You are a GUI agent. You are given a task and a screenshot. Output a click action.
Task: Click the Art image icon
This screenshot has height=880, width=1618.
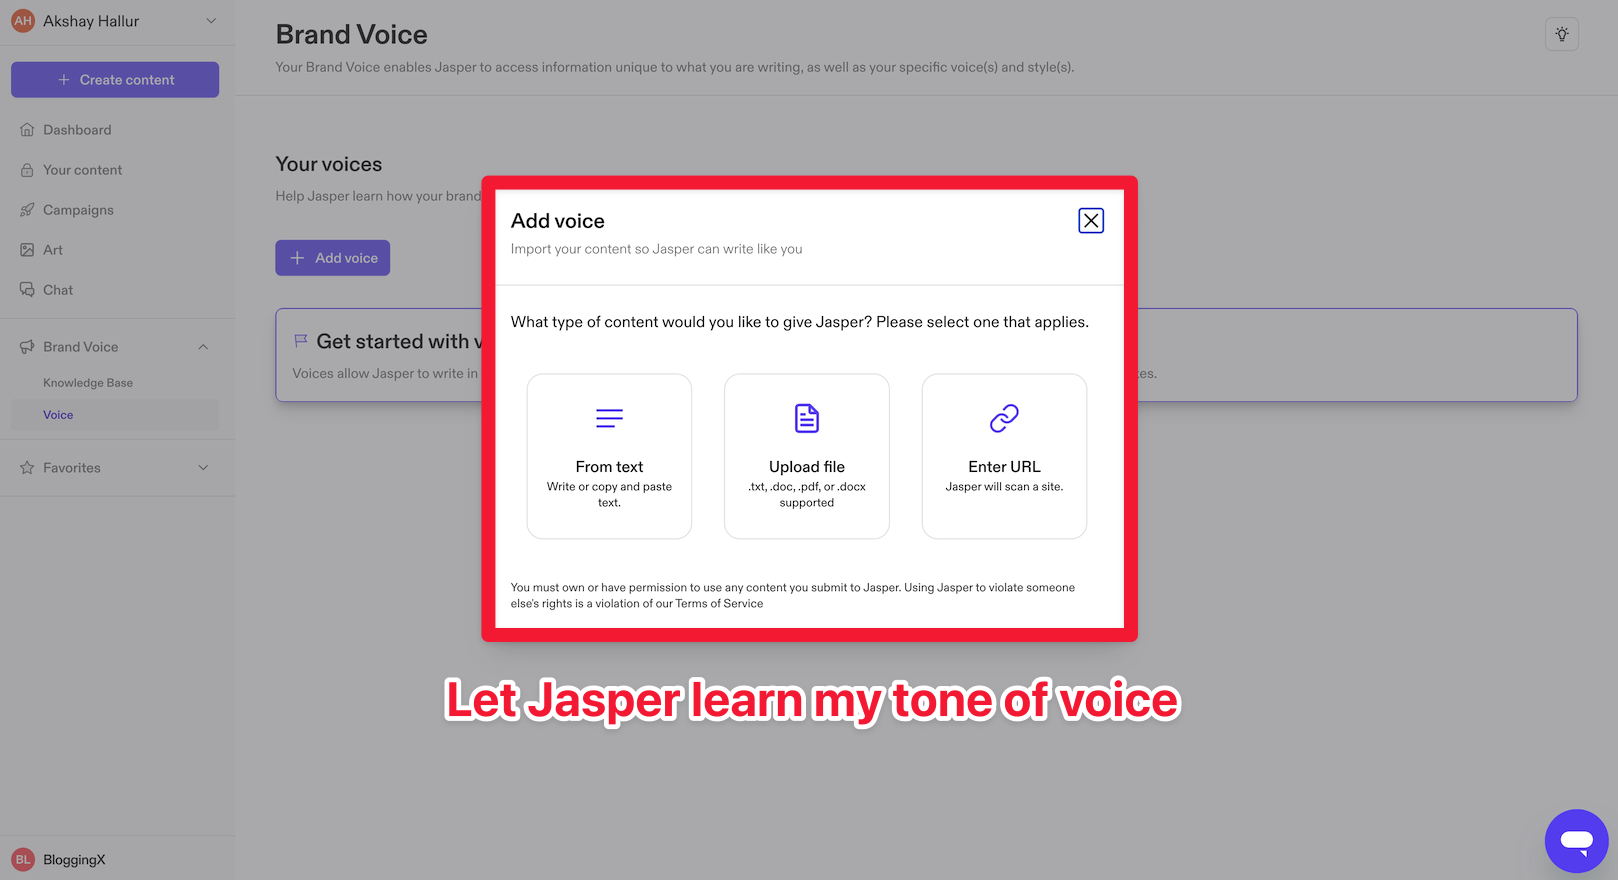click(27, 250)
